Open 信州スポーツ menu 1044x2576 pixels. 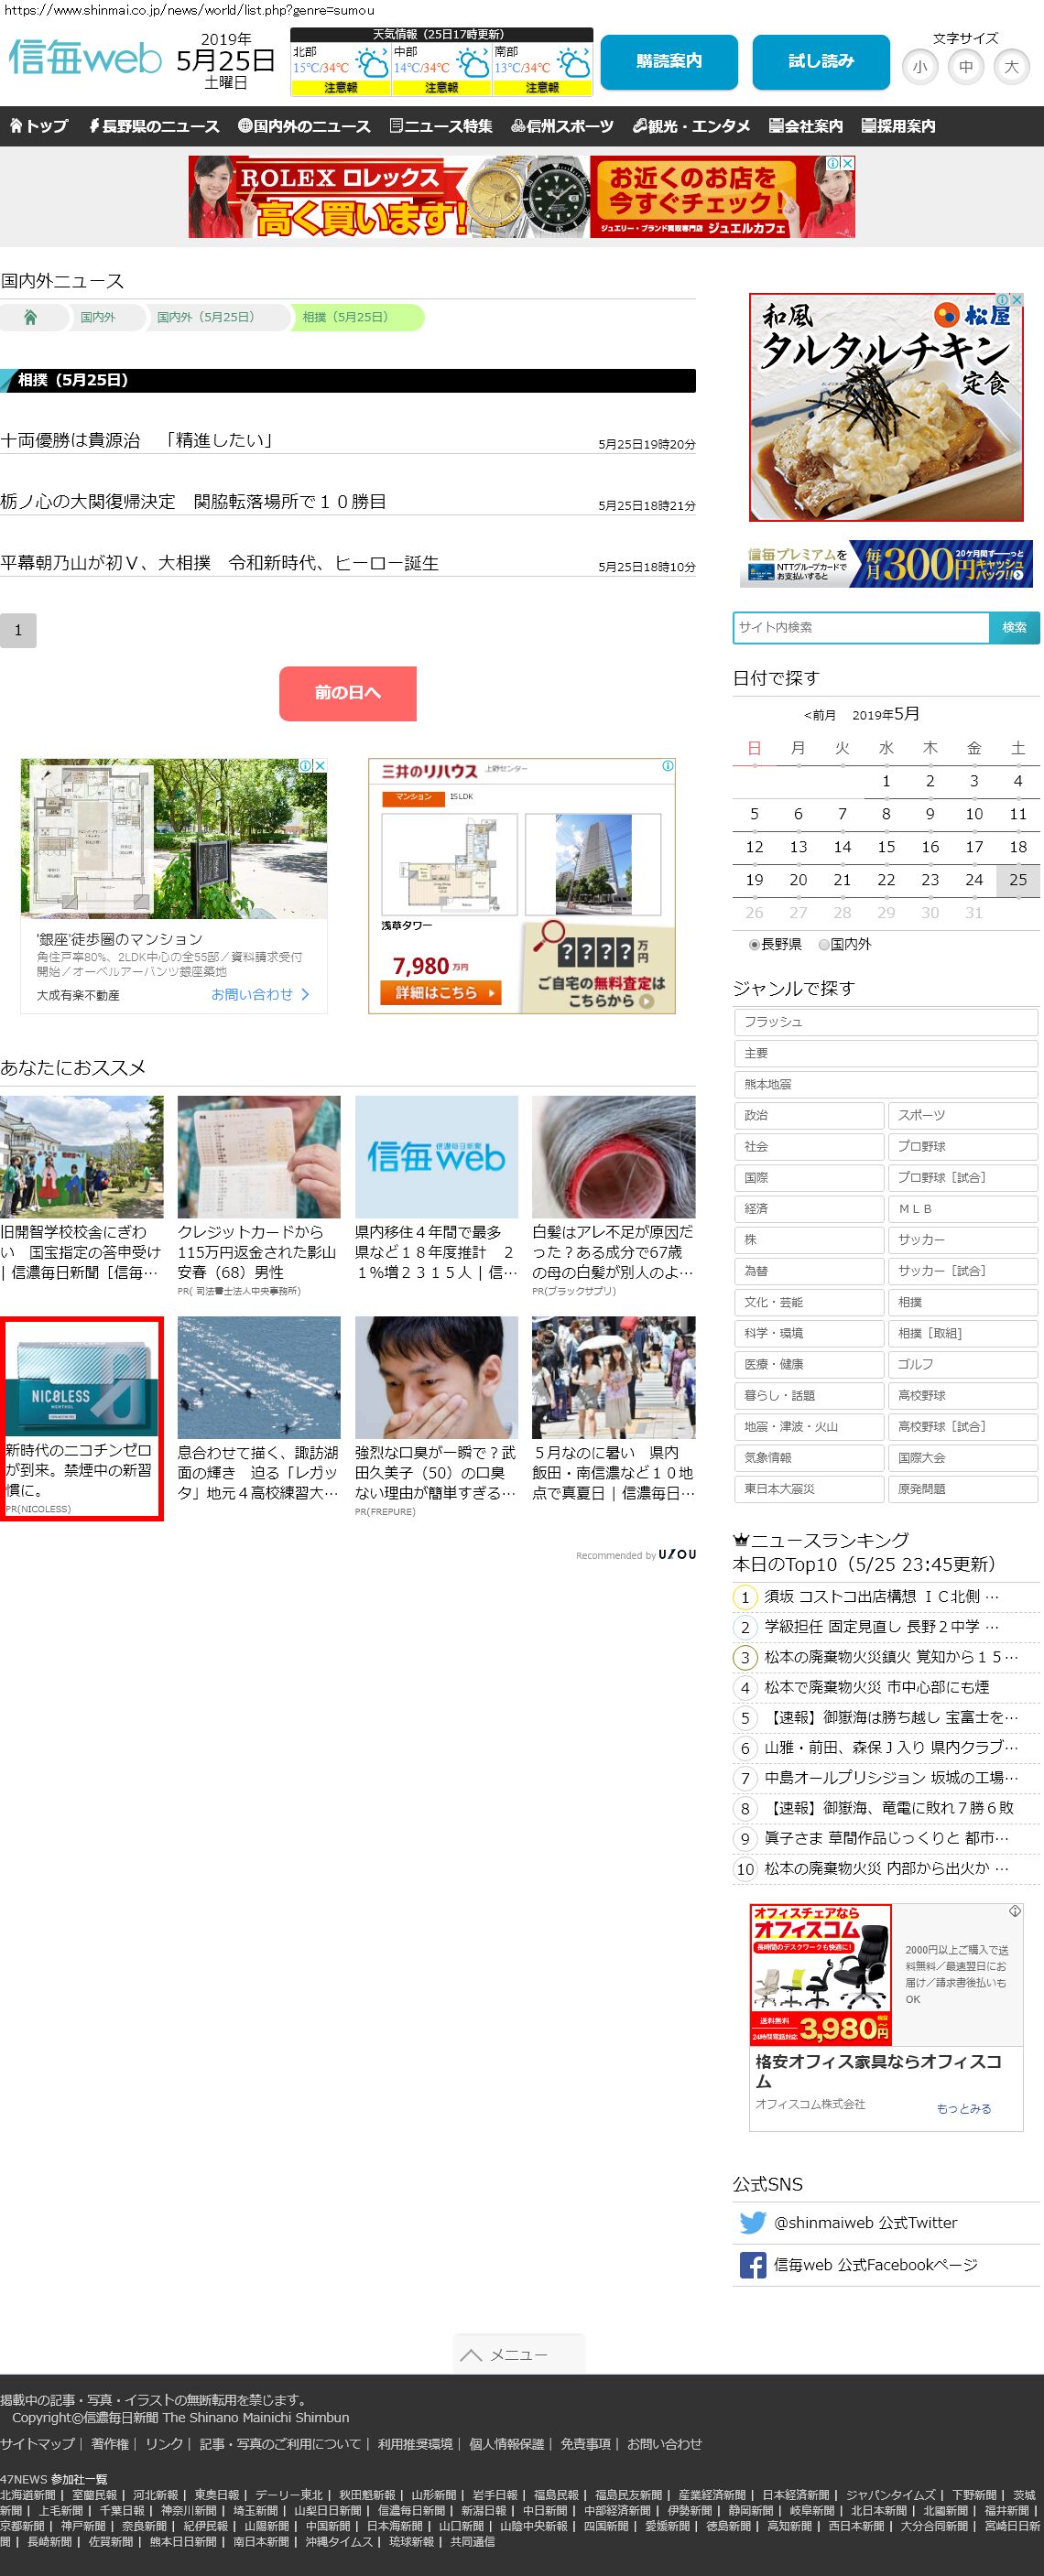coord(562,126)
